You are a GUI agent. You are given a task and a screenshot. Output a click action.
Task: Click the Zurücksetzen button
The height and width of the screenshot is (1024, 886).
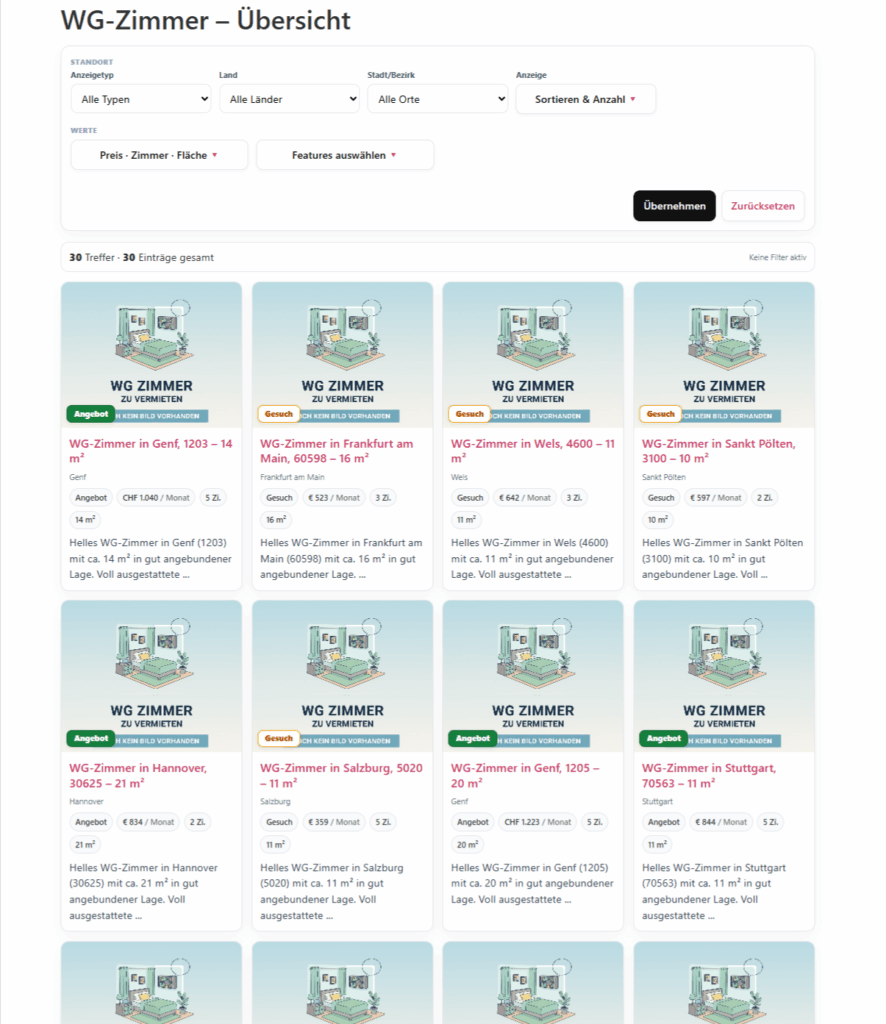762,206
